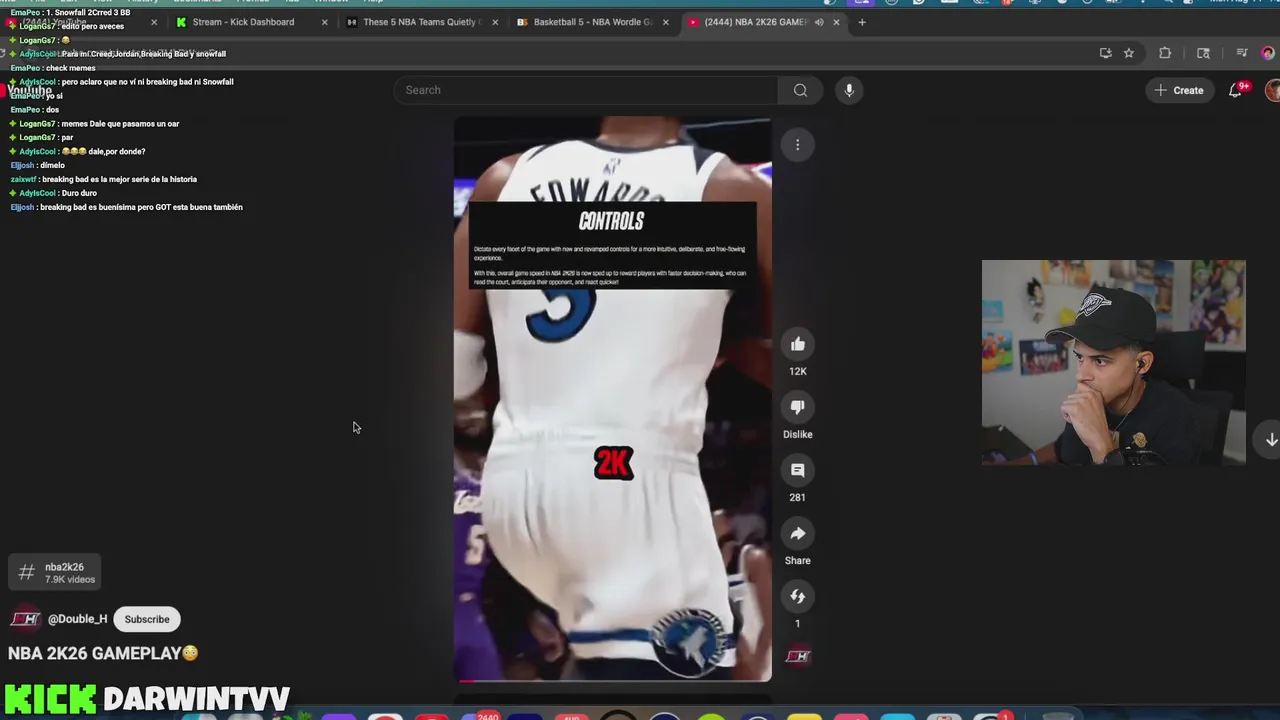The width and height of the screenshot is (1280, 720).
Task: Bookmark this page with star icon
Action: tap(1129, 53)
